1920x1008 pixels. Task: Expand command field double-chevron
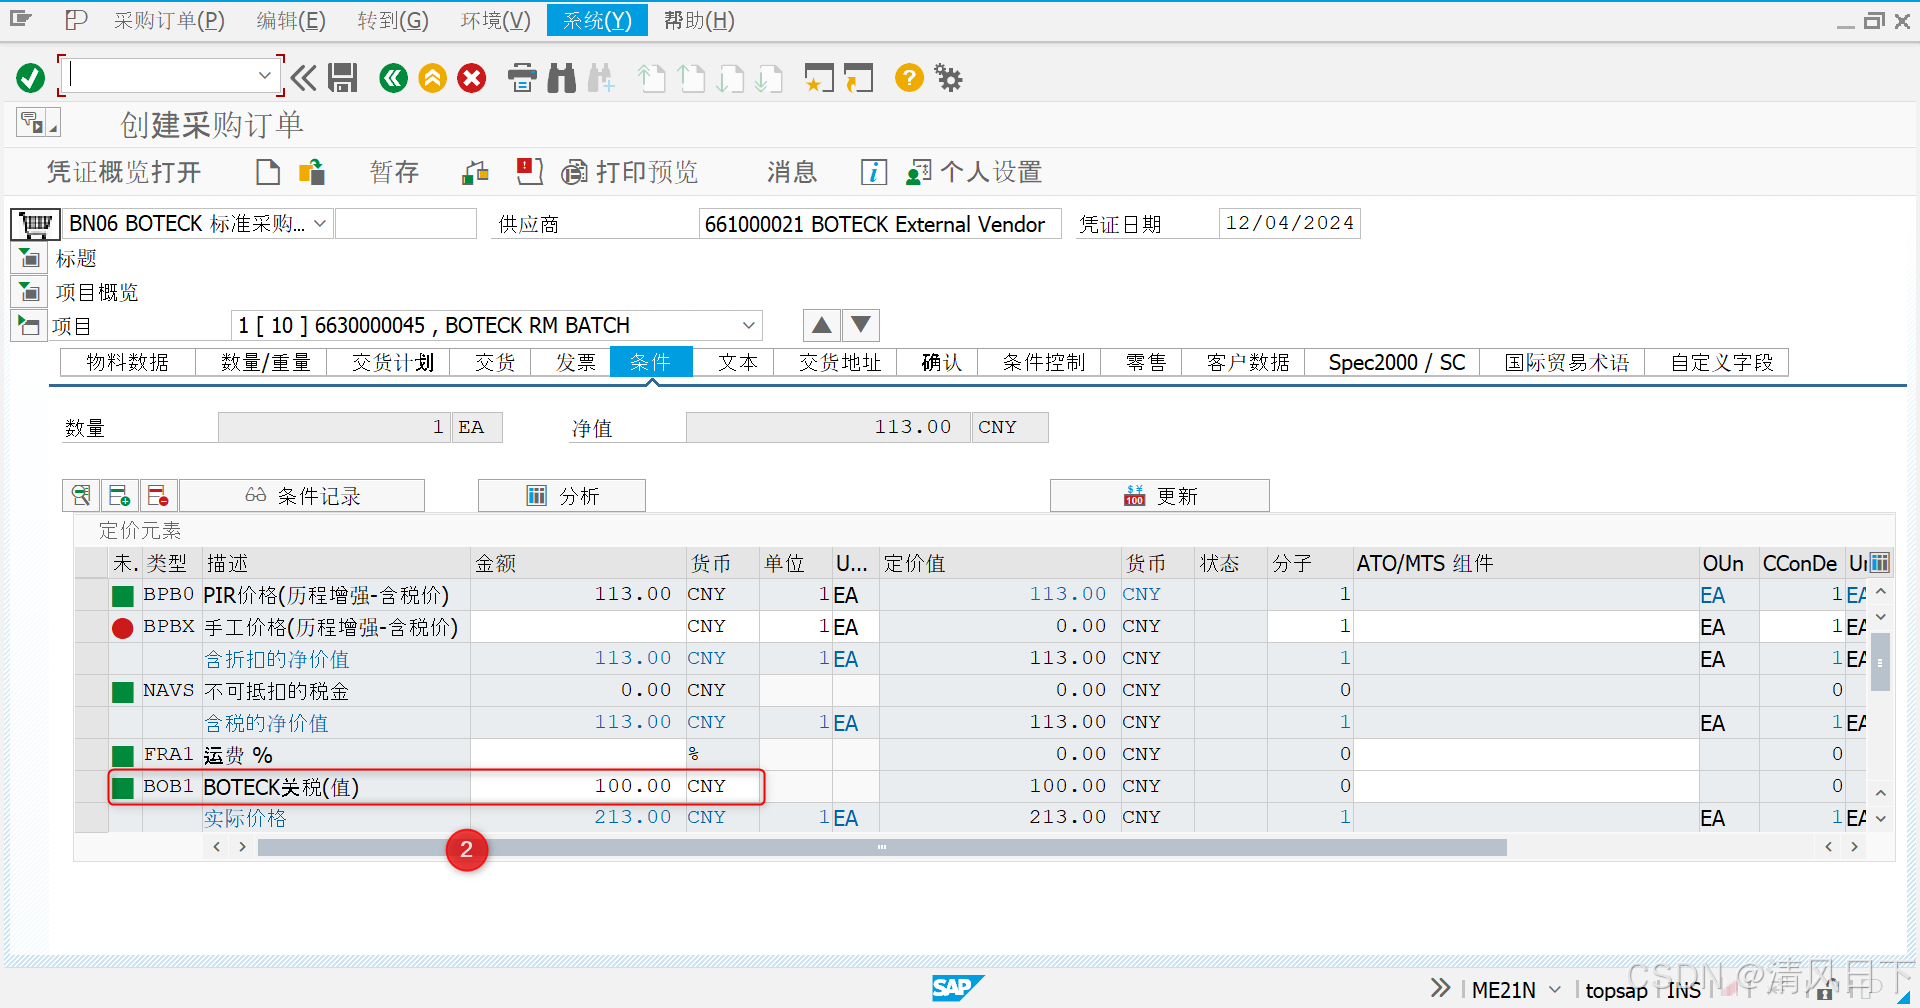pos(304,78)
